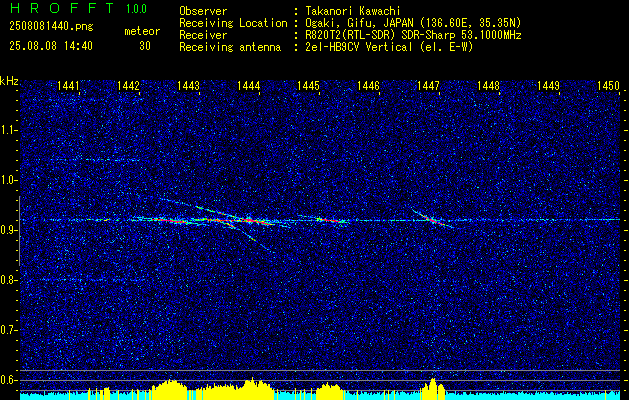The width and height of the screenshot is (629, 400).
Task: Click the 1448 time axis marker
Action: tap(489, 85)
